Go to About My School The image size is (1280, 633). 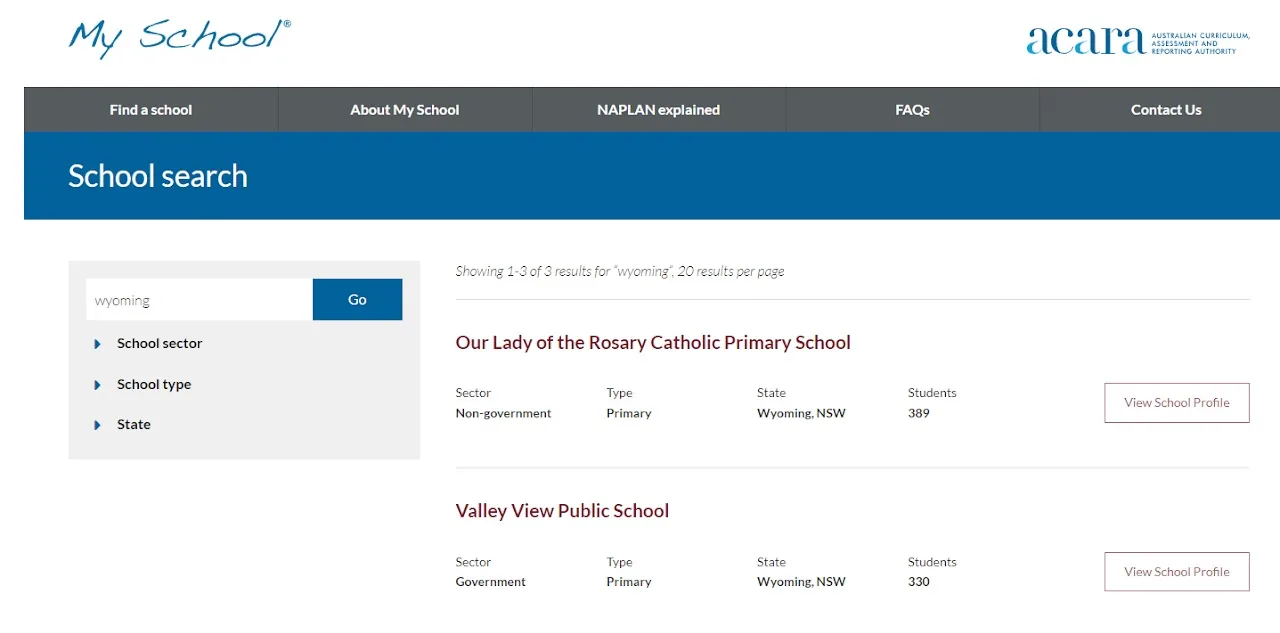point(405,110)
